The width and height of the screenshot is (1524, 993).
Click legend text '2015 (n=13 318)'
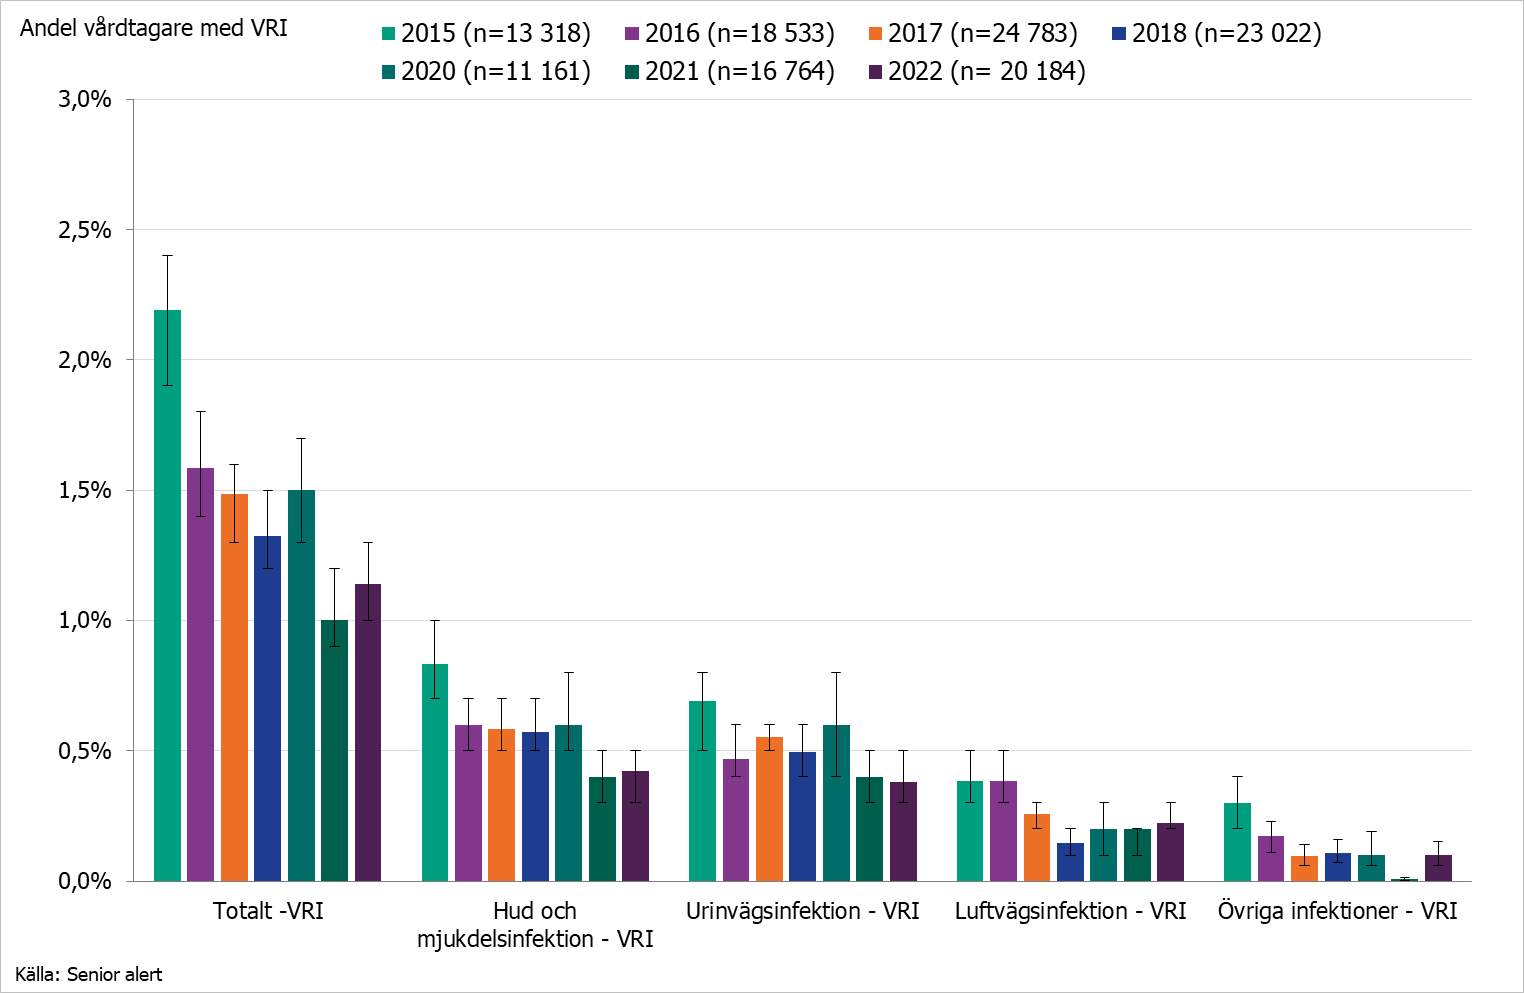click(x=496, y=34)
